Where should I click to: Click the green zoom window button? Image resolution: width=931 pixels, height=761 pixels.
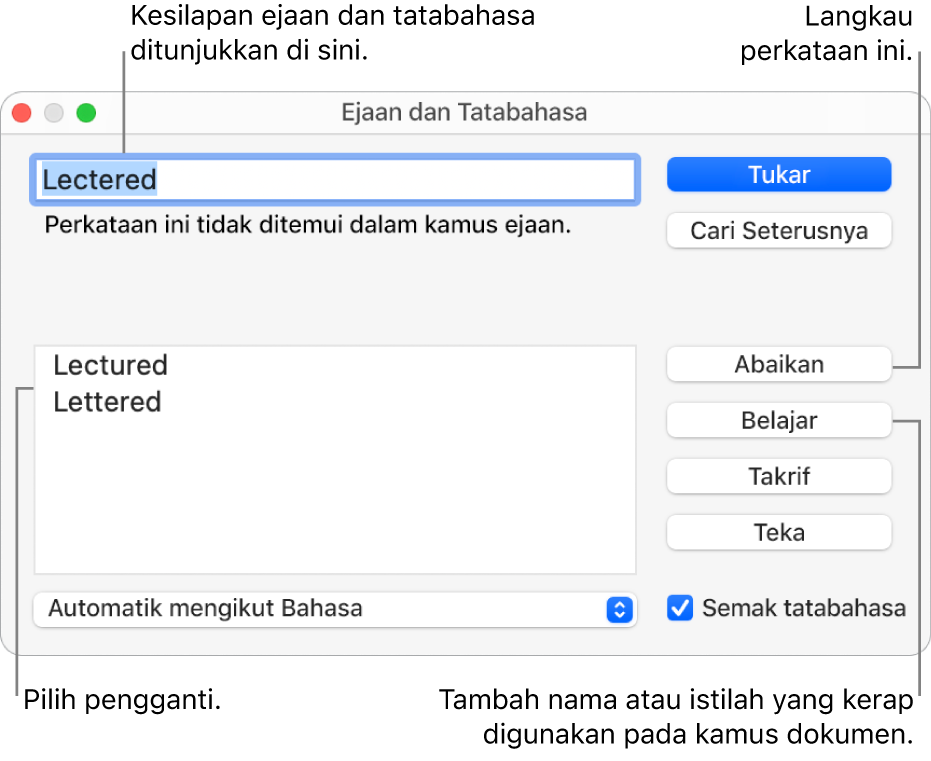click(x=87, y=113)
